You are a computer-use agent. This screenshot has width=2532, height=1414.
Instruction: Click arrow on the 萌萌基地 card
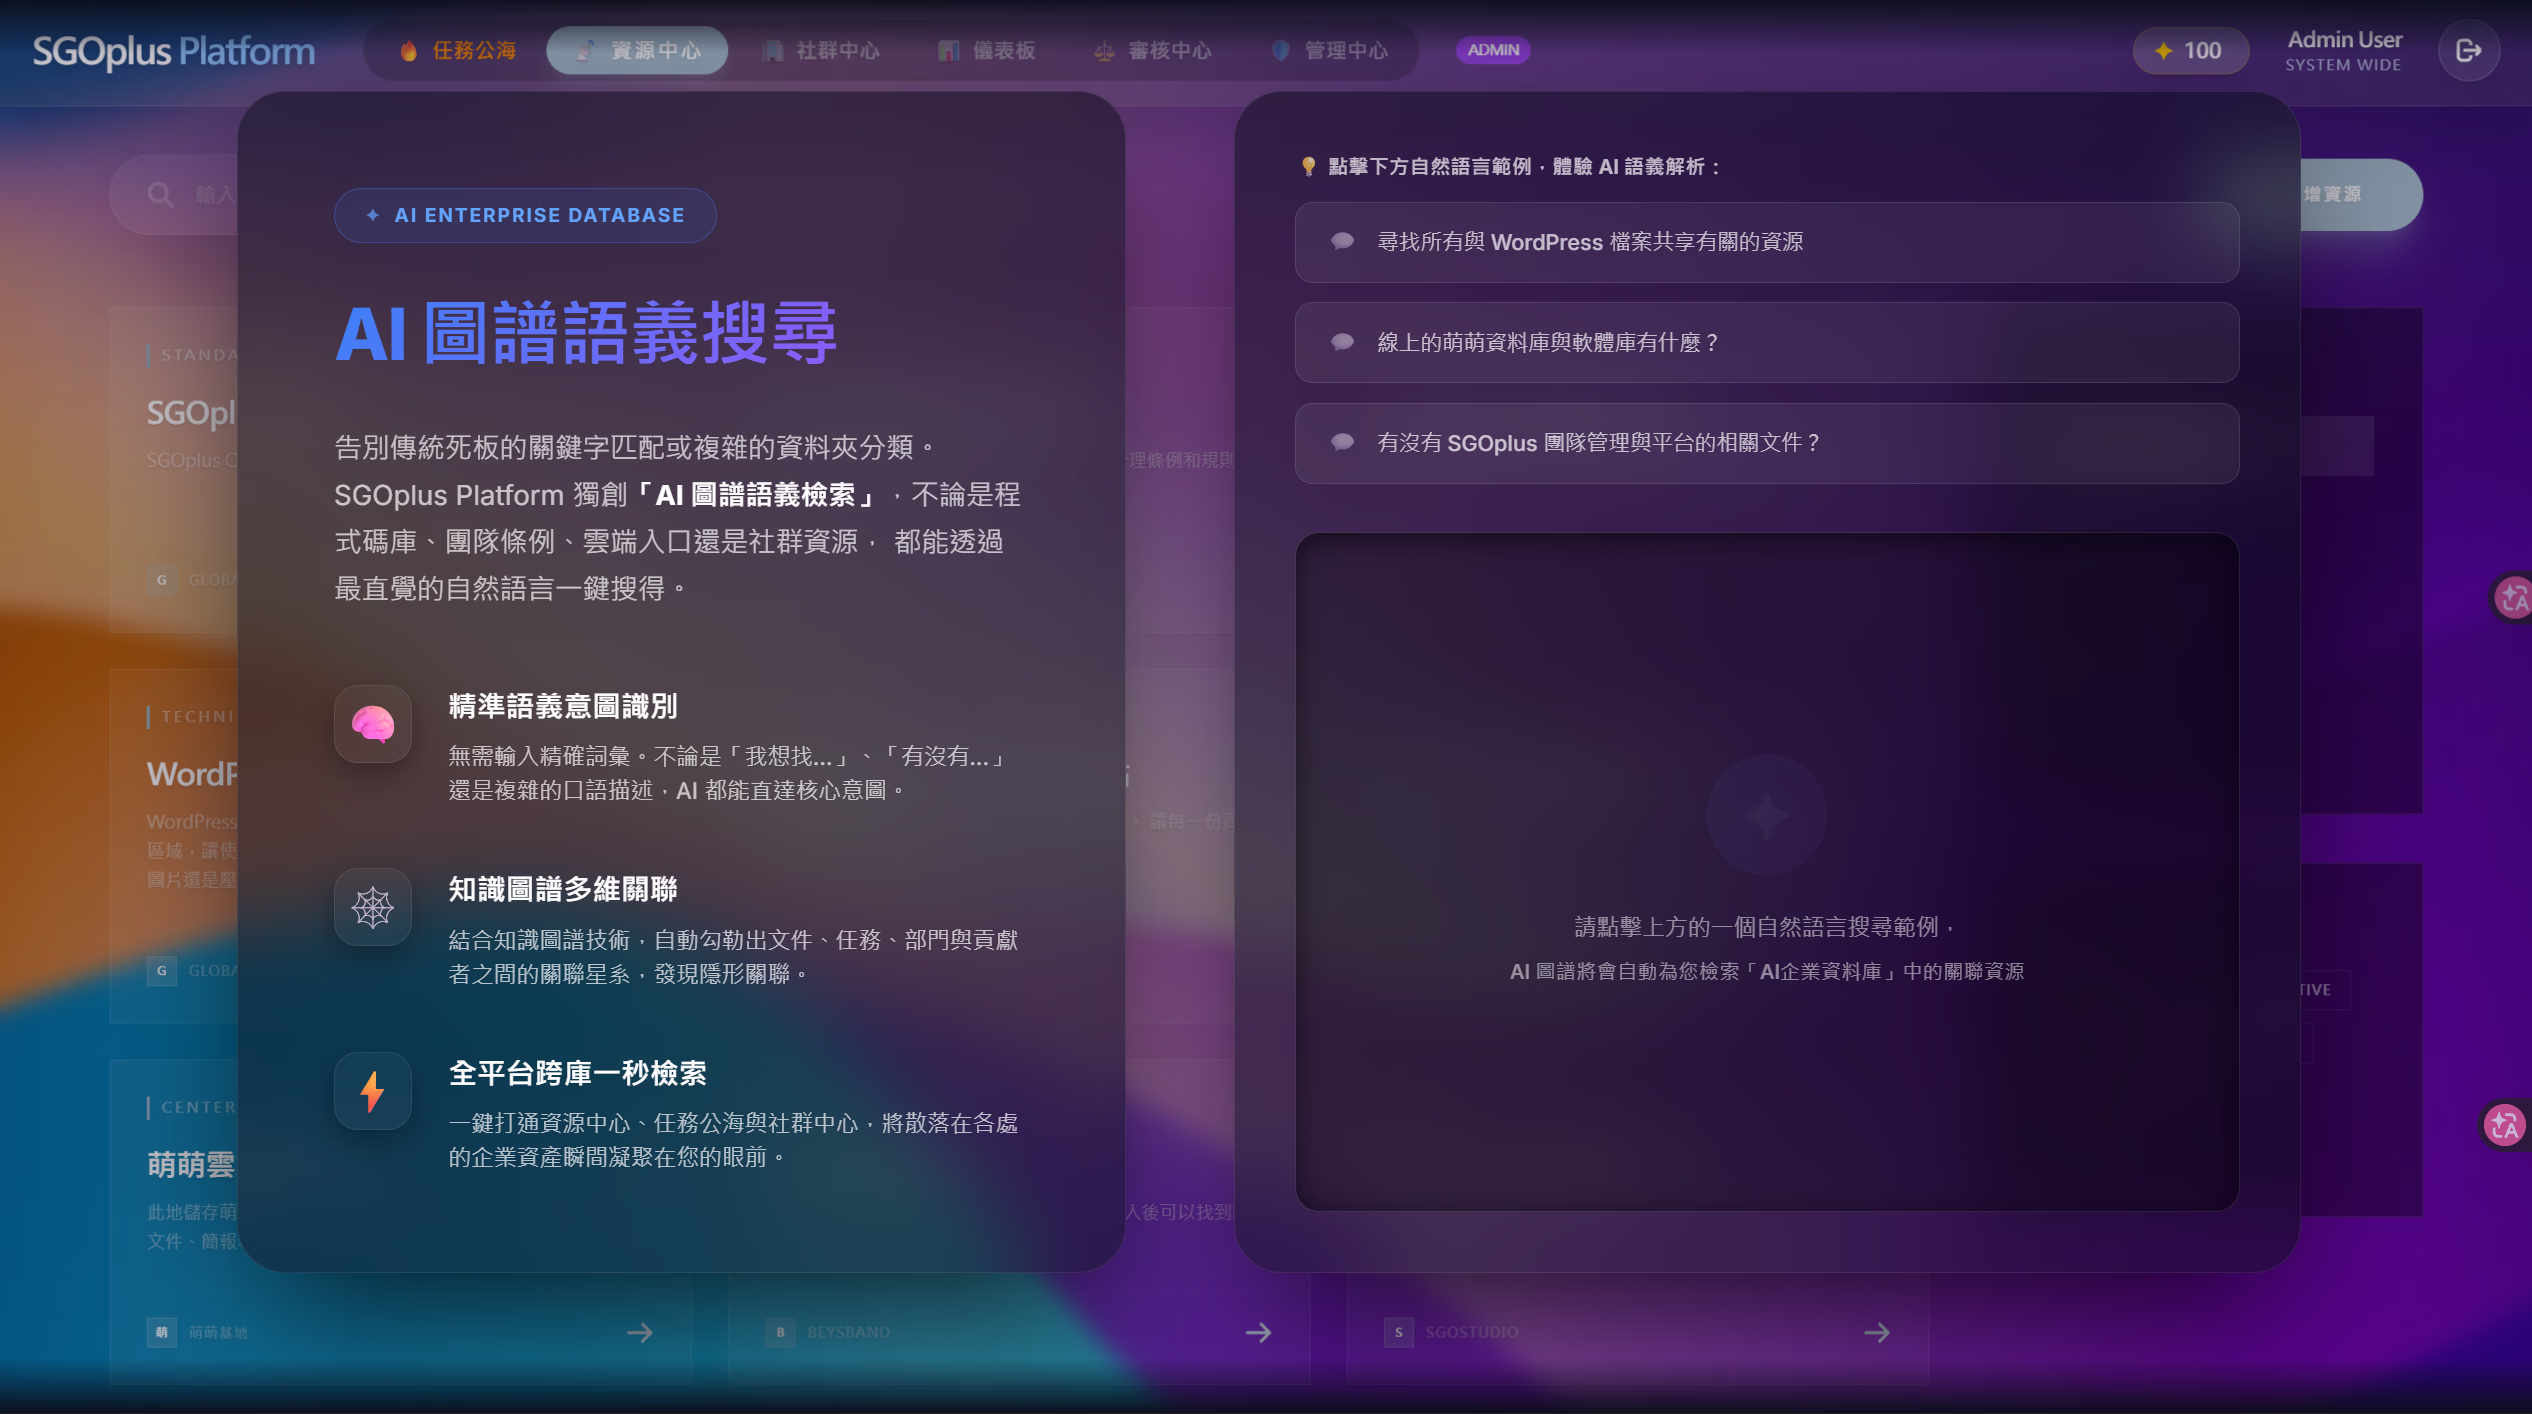coord(640,1332)
